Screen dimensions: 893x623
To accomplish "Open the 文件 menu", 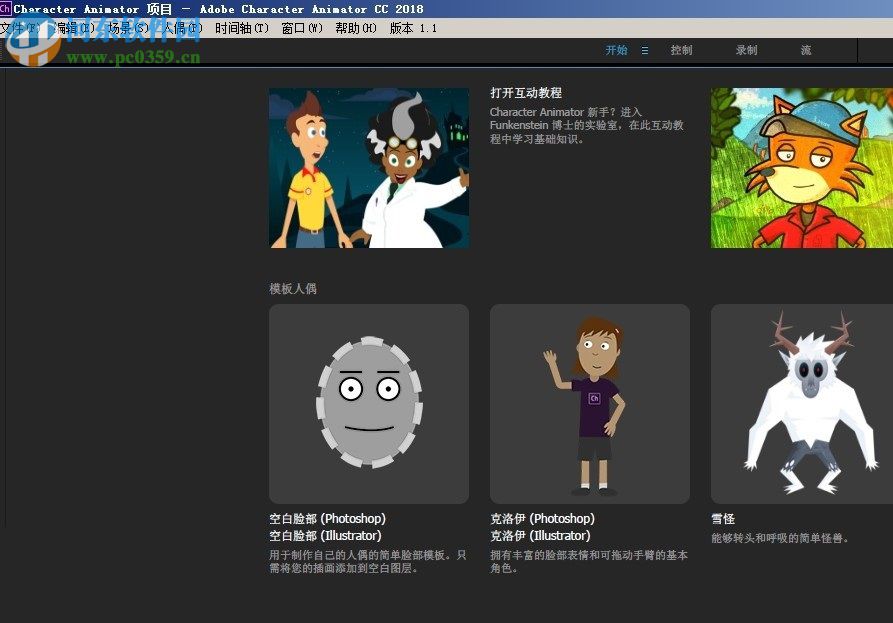I will (x=14, y=28).
